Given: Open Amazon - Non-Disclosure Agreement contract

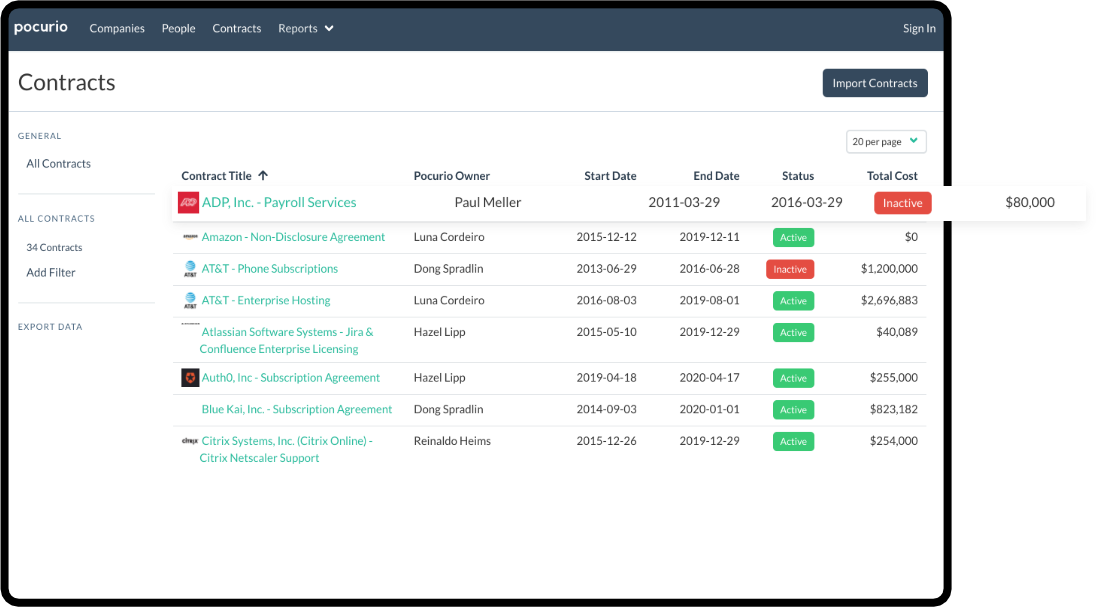Looking at the screenshot, I should 293,237.
